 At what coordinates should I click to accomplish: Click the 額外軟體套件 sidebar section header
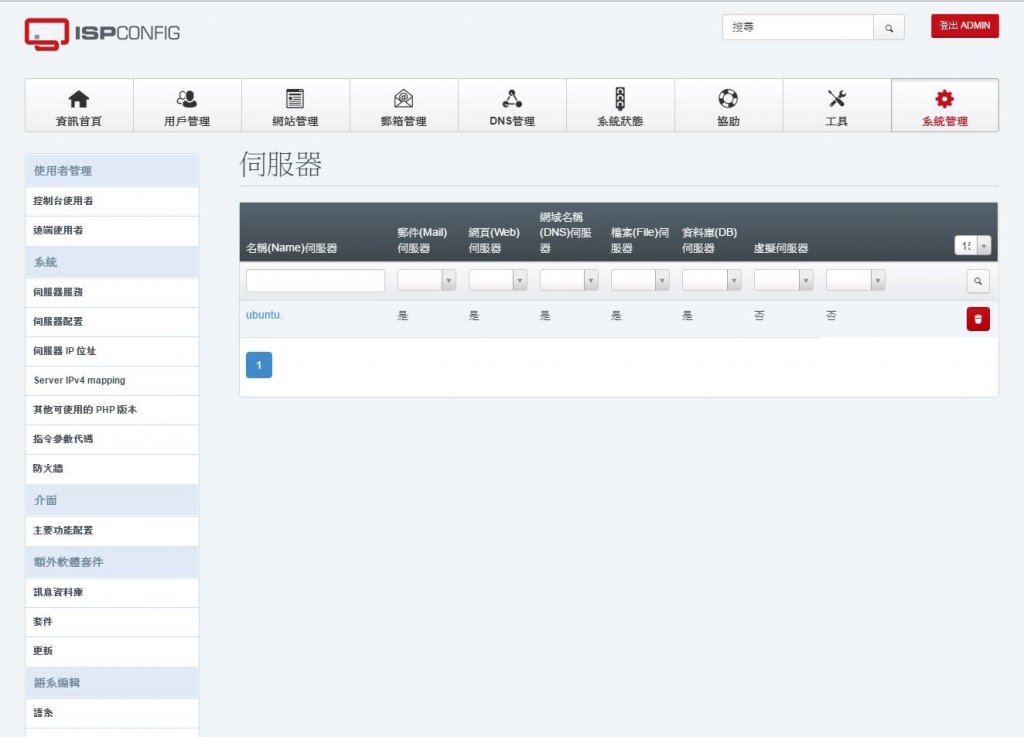(112, 562)
